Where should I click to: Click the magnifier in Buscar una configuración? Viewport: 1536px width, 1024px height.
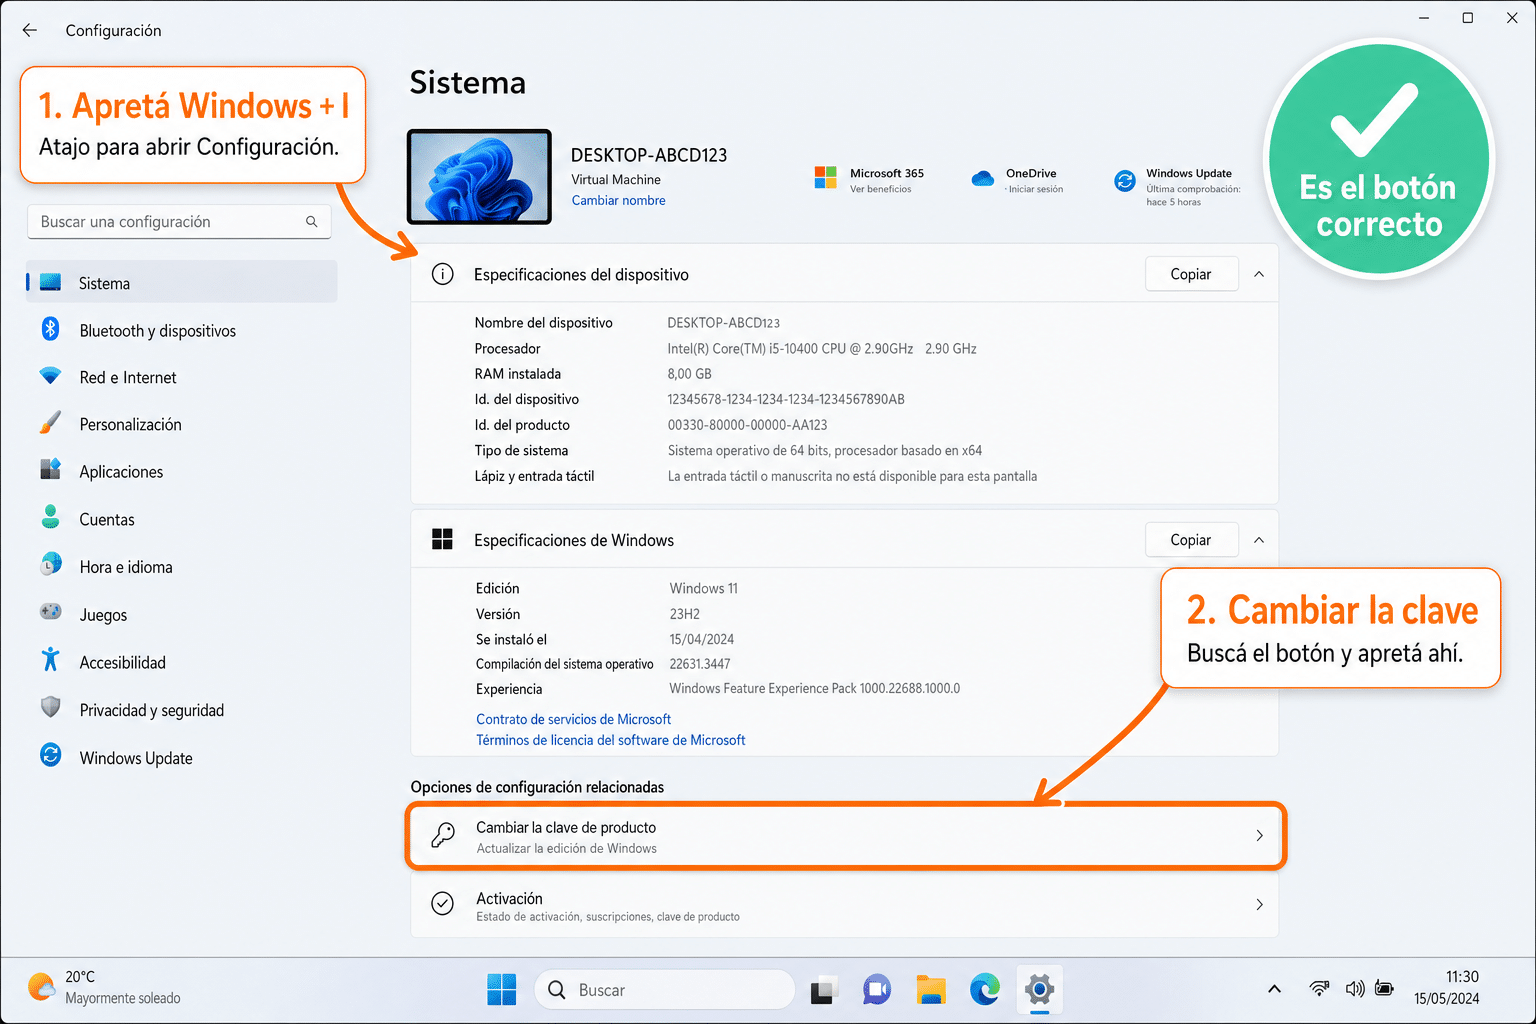(x=312, y=222)
